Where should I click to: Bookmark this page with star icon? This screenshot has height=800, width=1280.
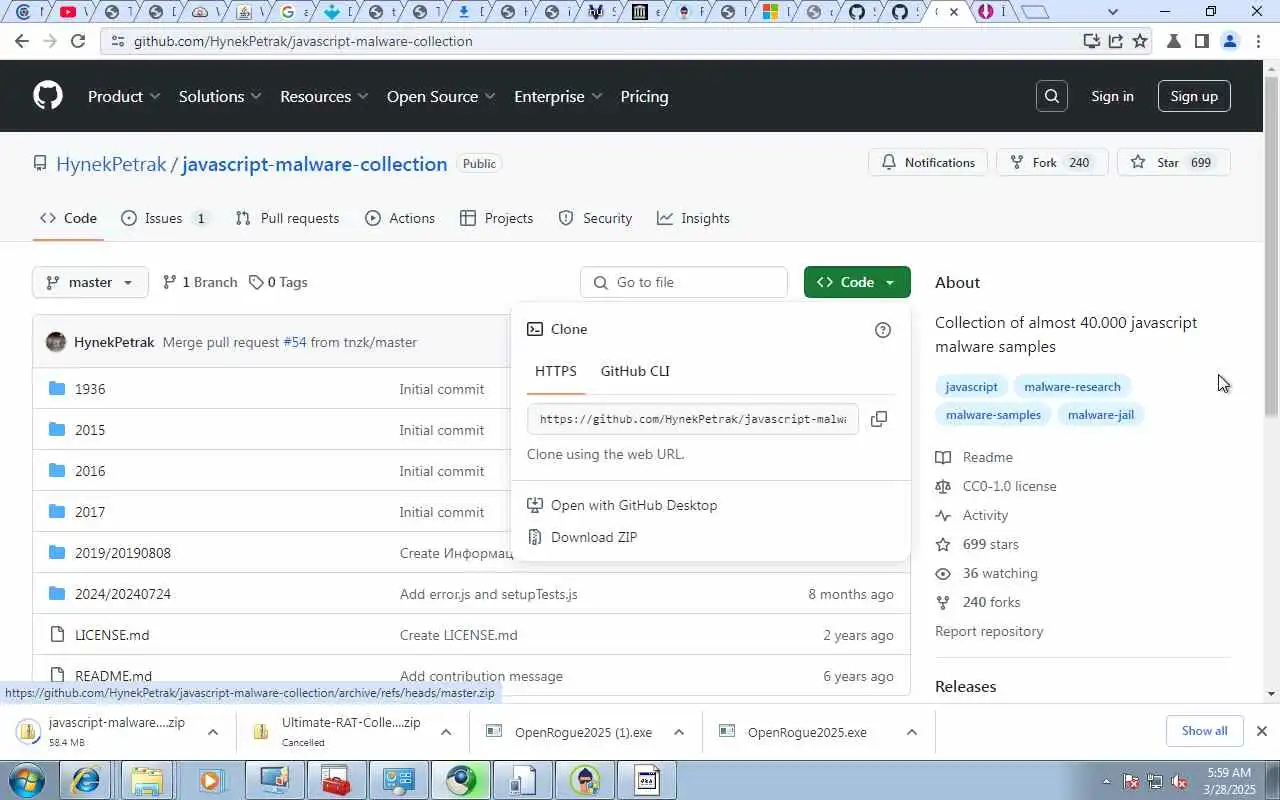click(1140, 41)
